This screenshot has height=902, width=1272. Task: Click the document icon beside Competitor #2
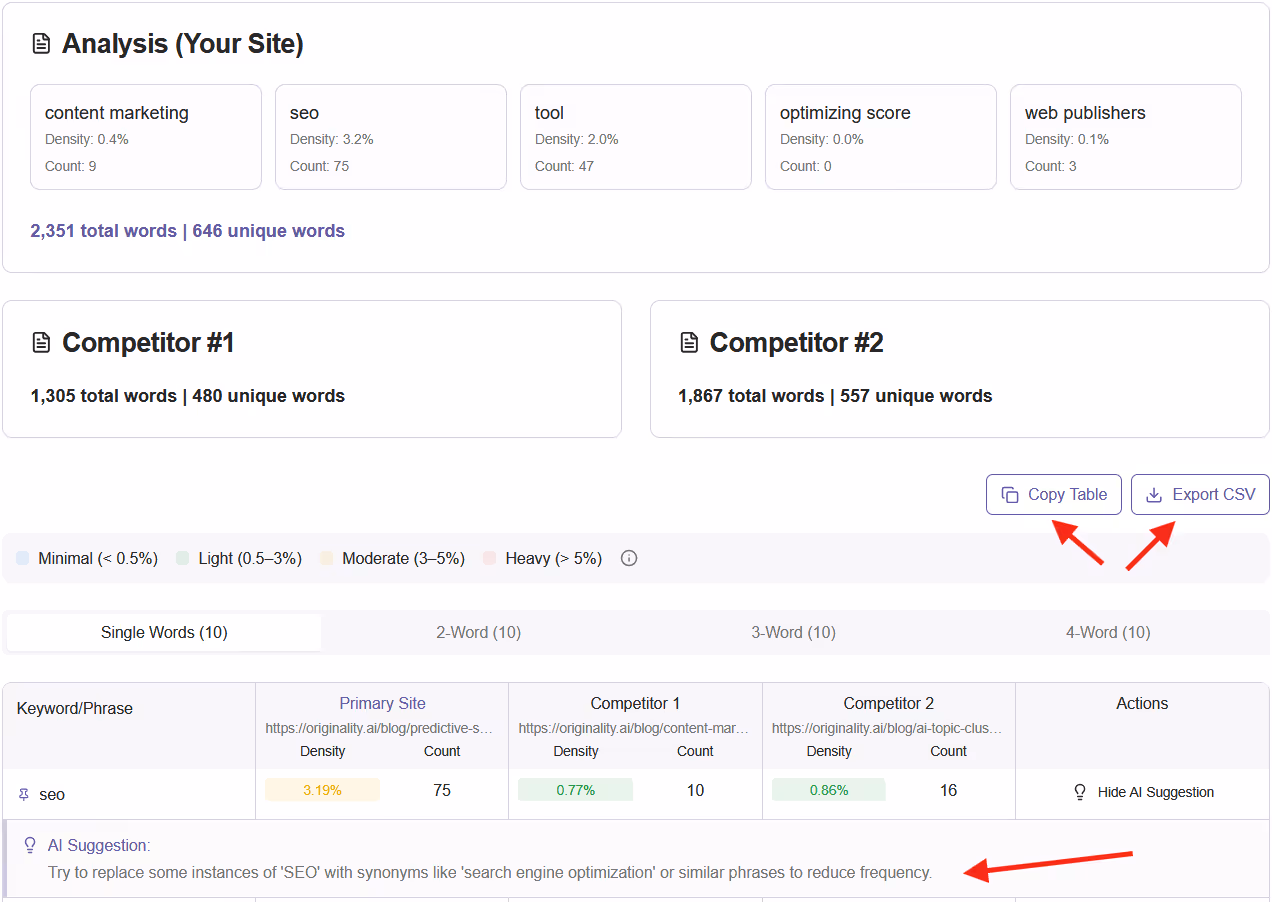(689, 342)
